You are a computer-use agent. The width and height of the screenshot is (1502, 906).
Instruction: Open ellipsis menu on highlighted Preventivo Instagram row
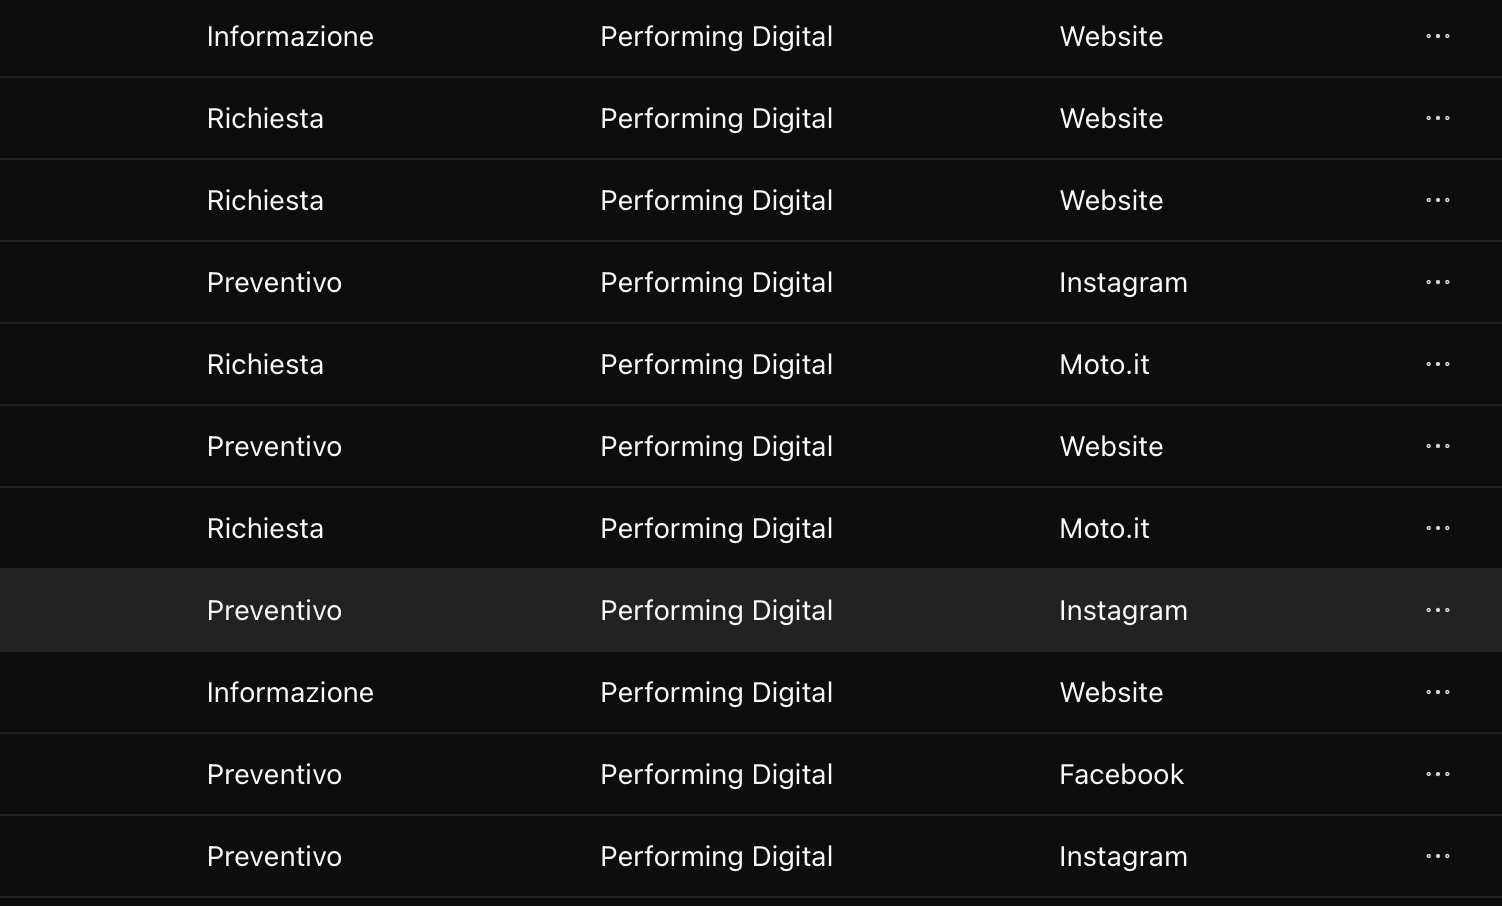(1437, 610)
